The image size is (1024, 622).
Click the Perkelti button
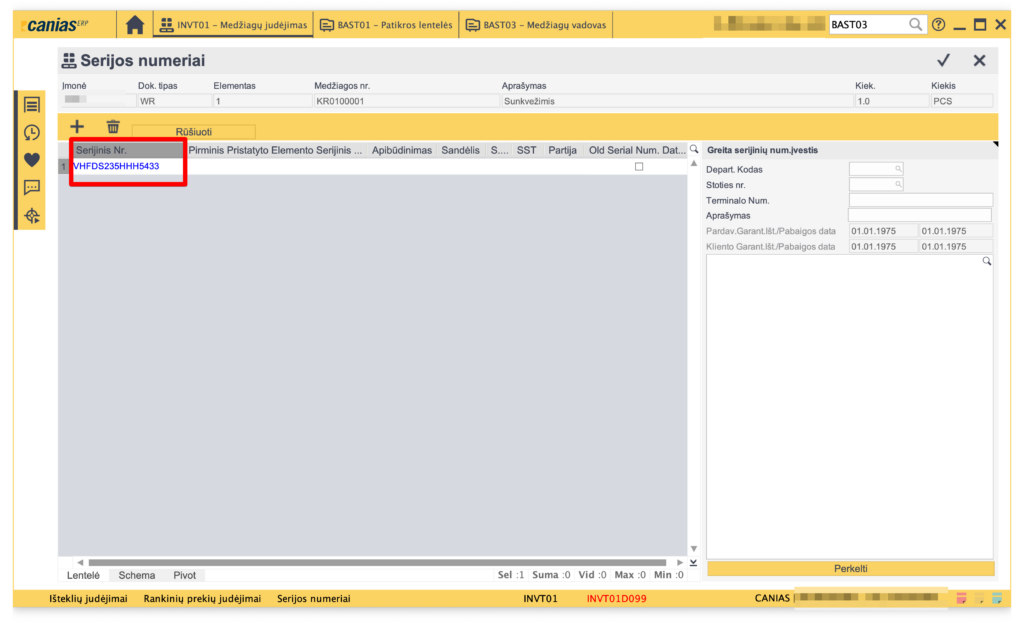pos(850,568)
